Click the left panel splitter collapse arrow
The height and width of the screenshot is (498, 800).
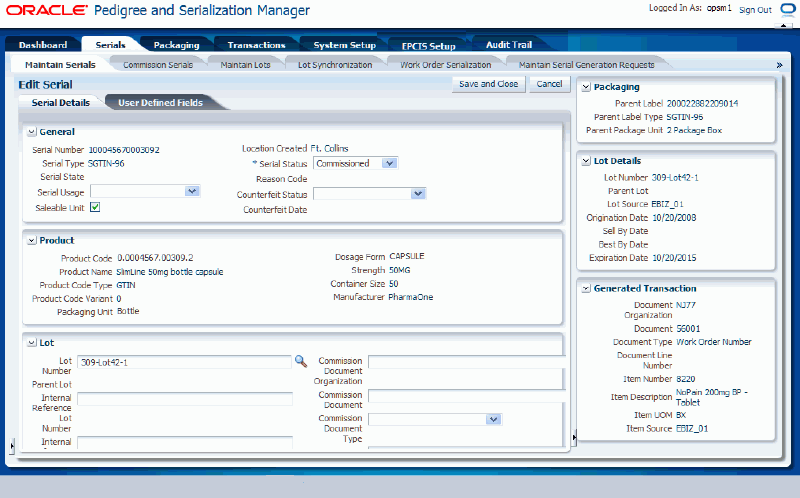pyautogui.click(x=12, y=446)
